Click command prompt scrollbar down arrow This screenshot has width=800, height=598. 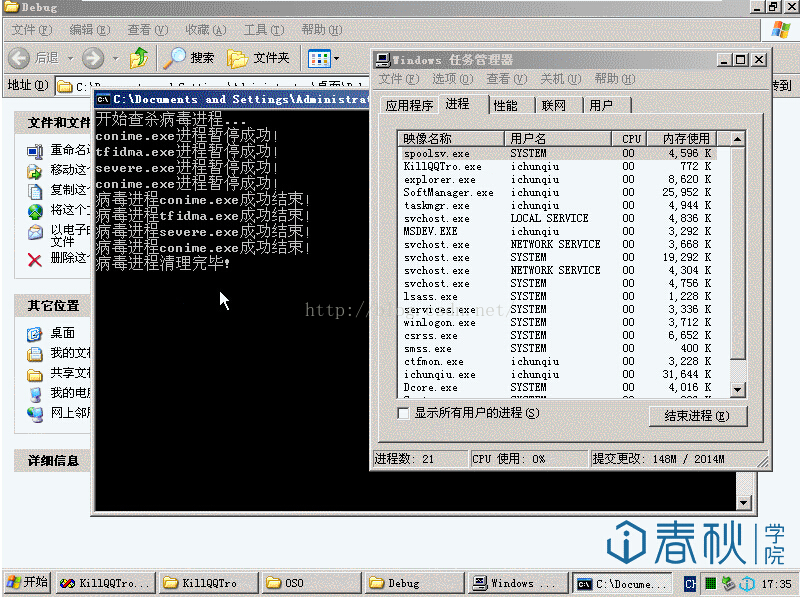tap(744, 503)
